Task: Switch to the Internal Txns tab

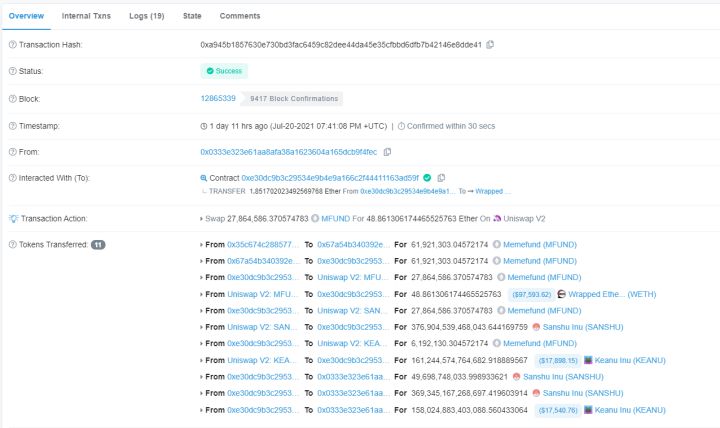Action: coord(86,16)
